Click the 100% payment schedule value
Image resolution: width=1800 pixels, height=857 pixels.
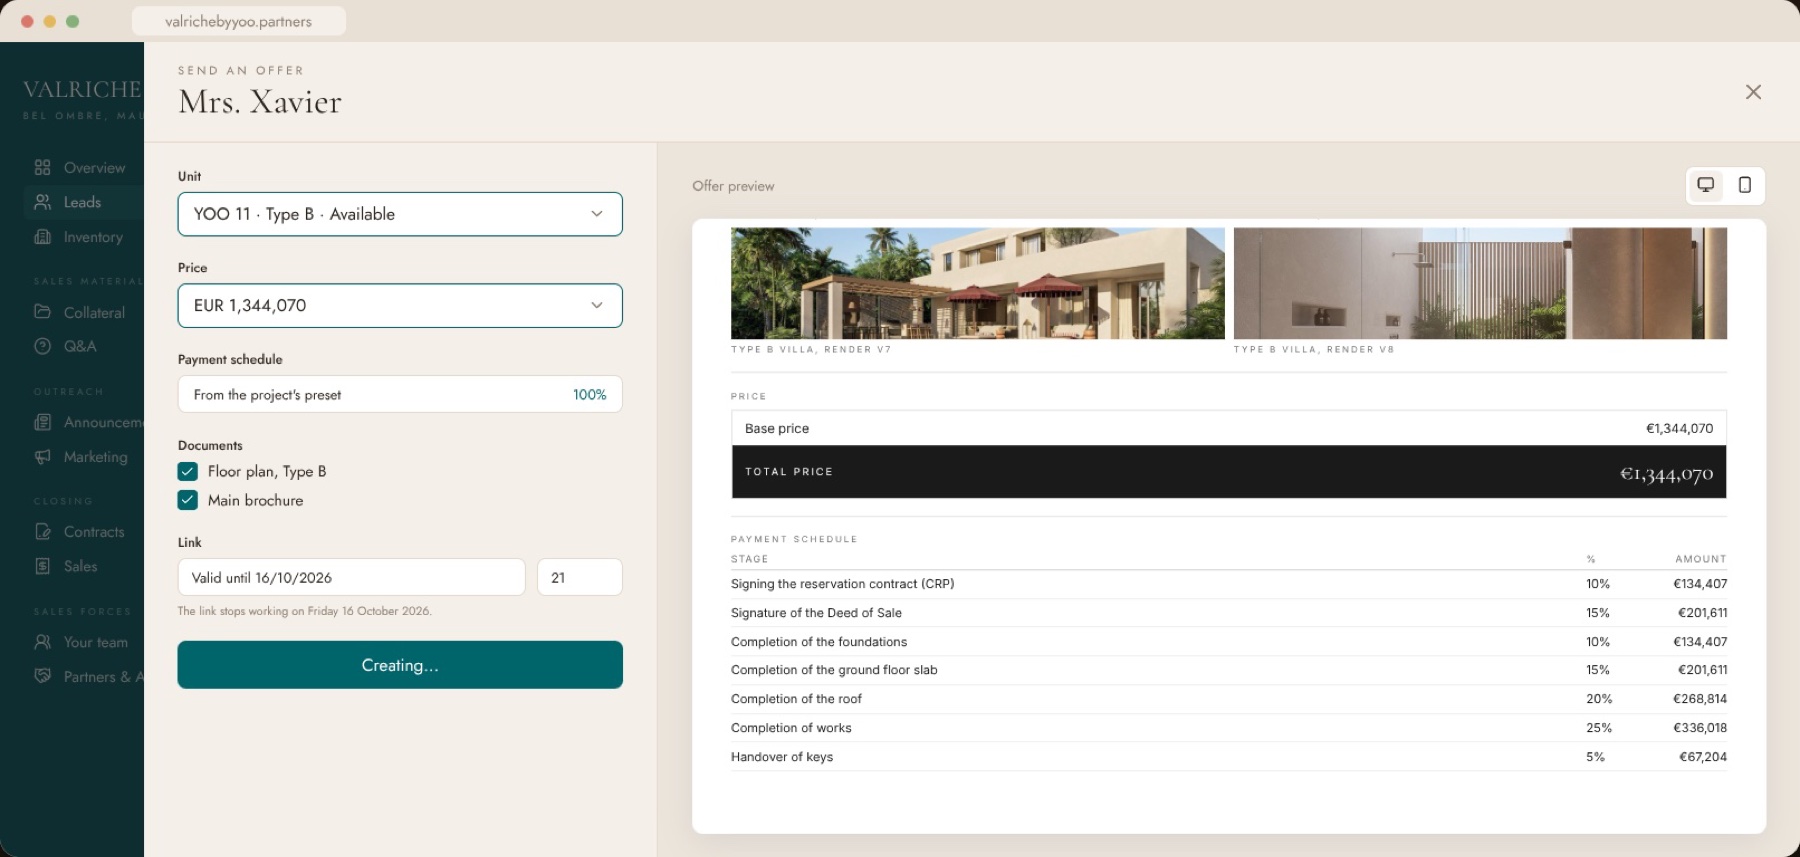pyautogui.click(x=589, y=395)
